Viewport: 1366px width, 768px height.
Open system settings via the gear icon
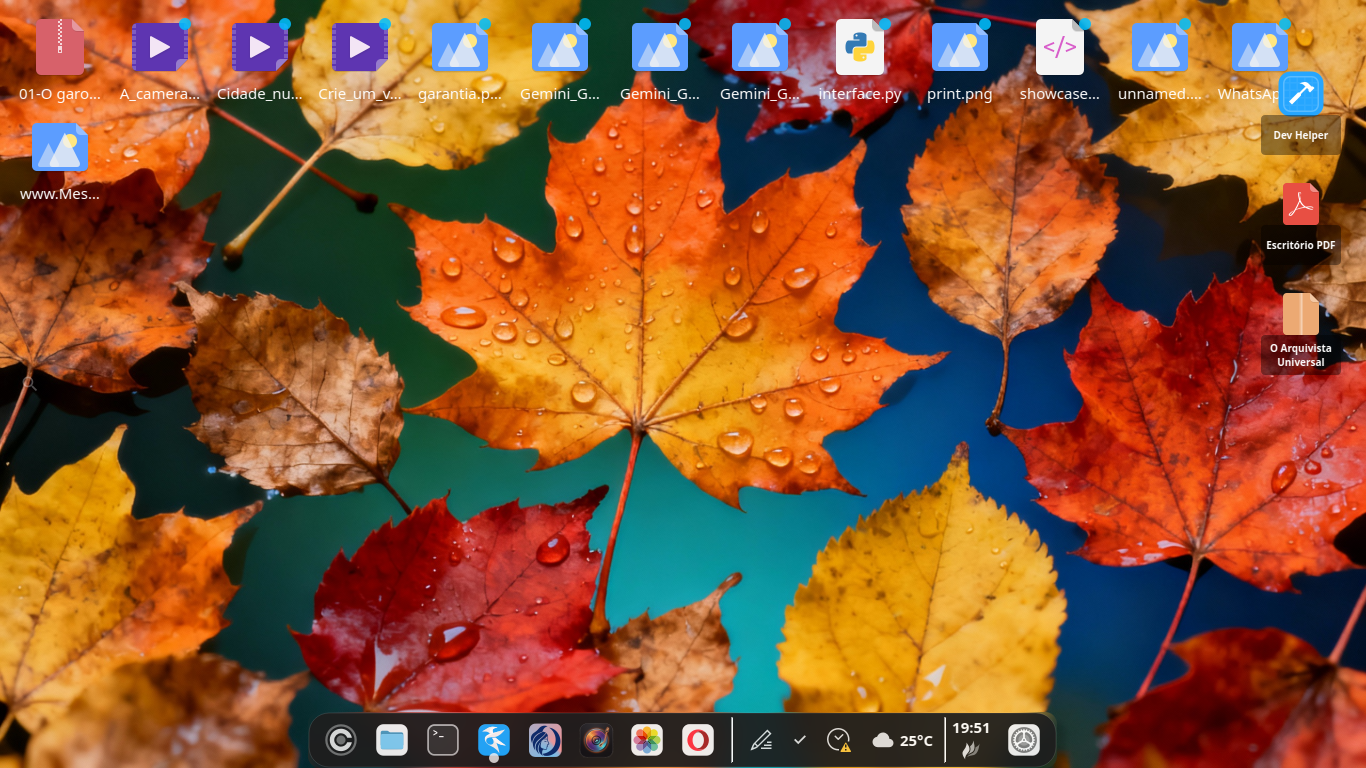[x=1025, y=740]
